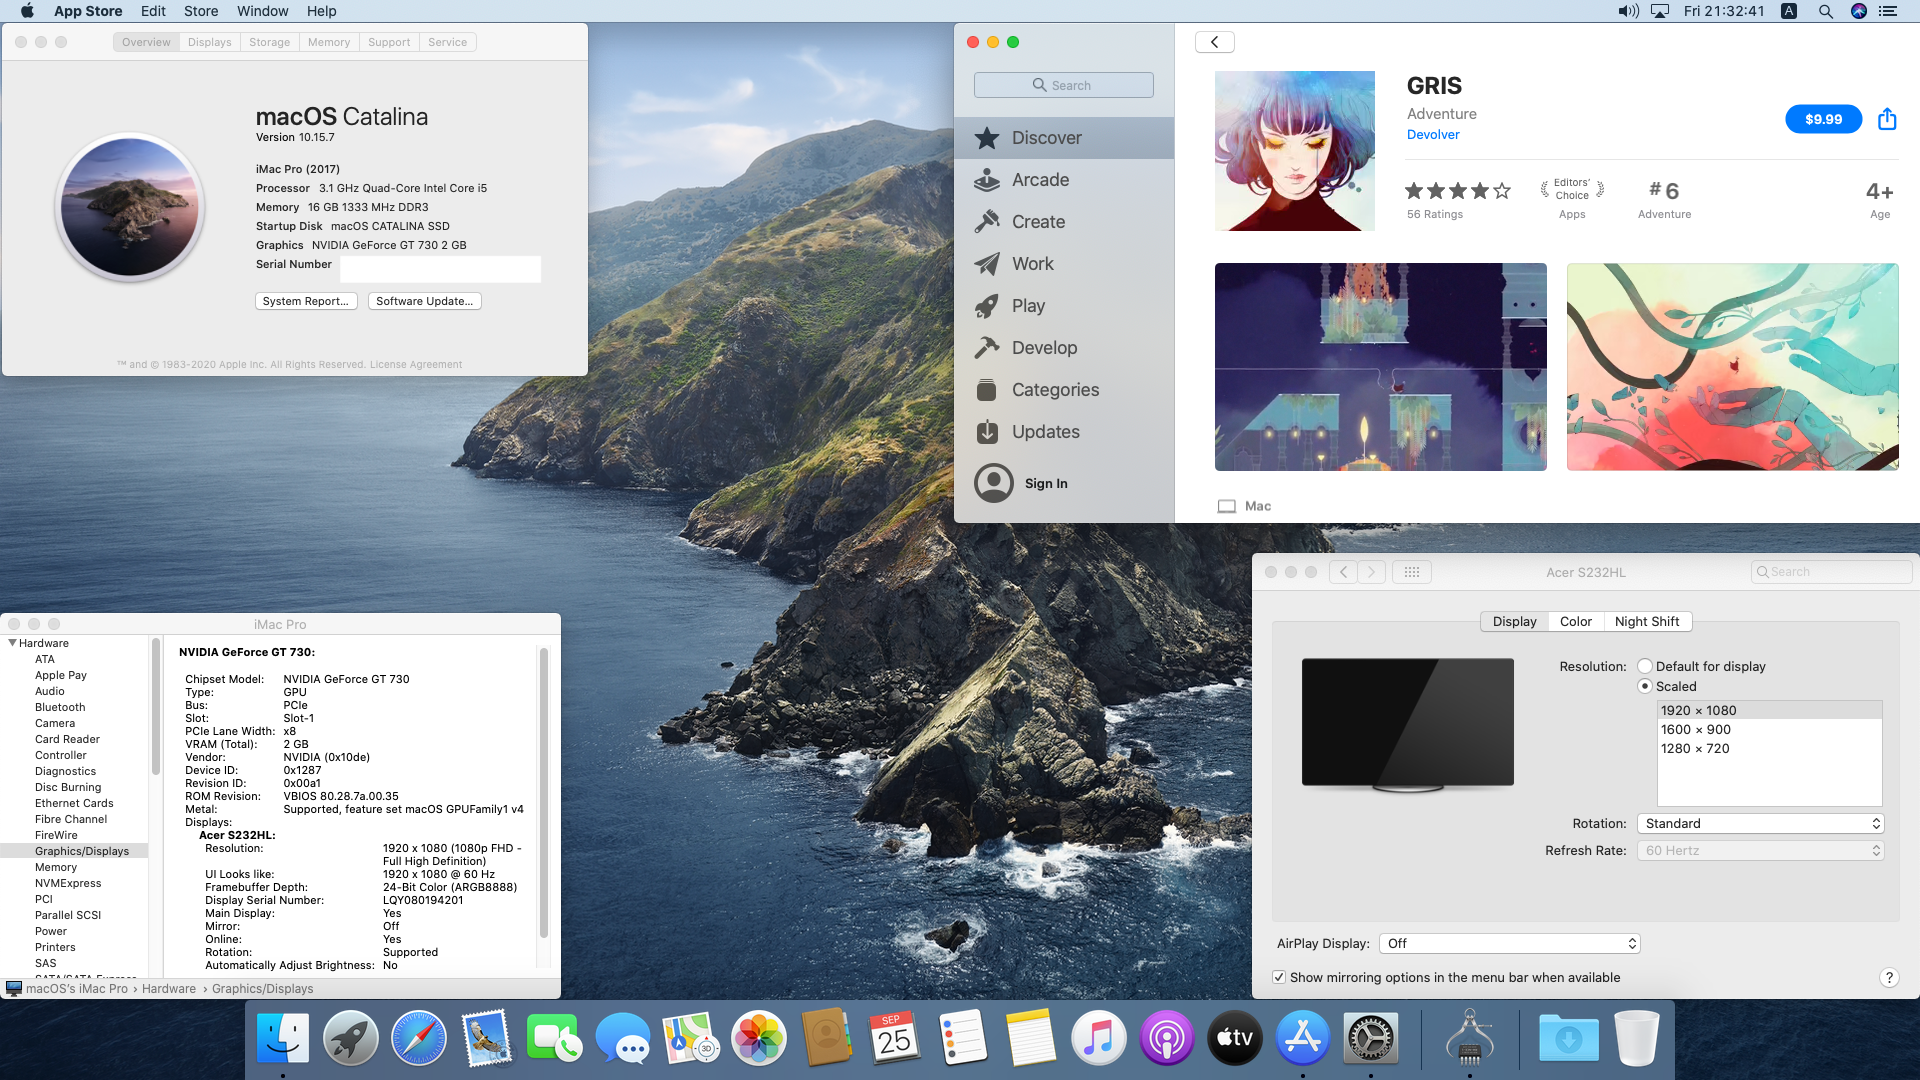Toggle Show mirroring options checkbox
The image size is (1920, 1080).
(x=1279, y=977)
